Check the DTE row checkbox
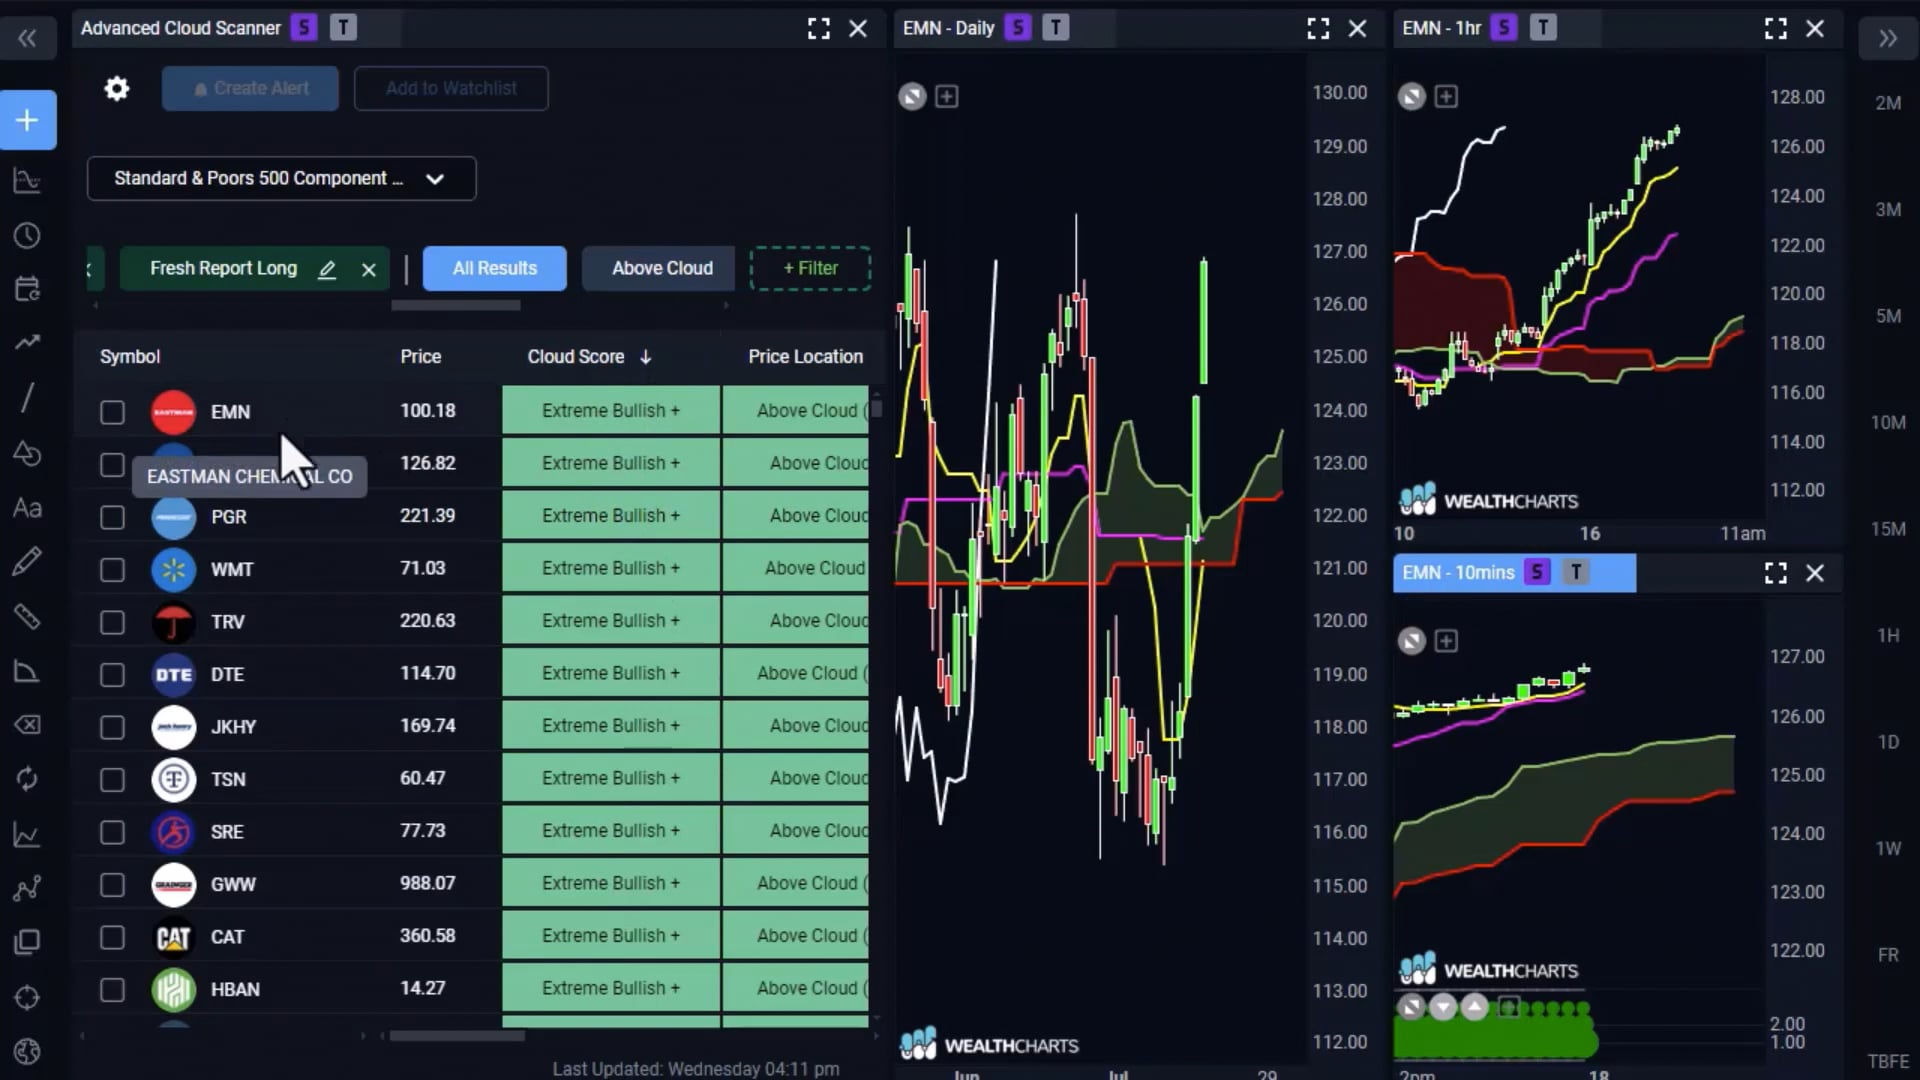1920x1080 pixels. [112, 675]
